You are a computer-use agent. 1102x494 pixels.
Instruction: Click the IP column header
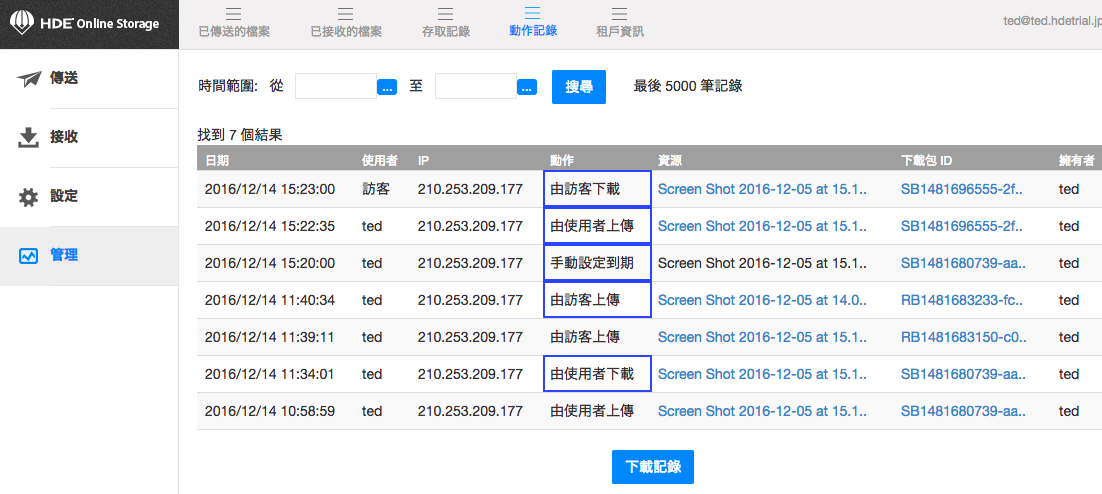423,161
